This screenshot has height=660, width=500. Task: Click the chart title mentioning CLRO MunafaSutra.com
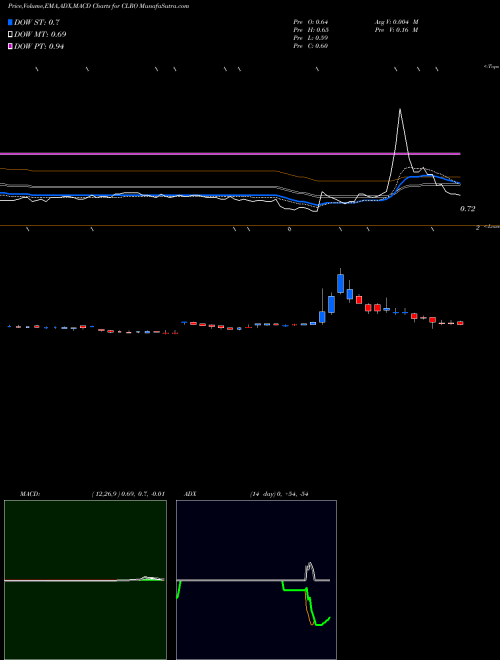pyautogui.click(x=98, y=6)
